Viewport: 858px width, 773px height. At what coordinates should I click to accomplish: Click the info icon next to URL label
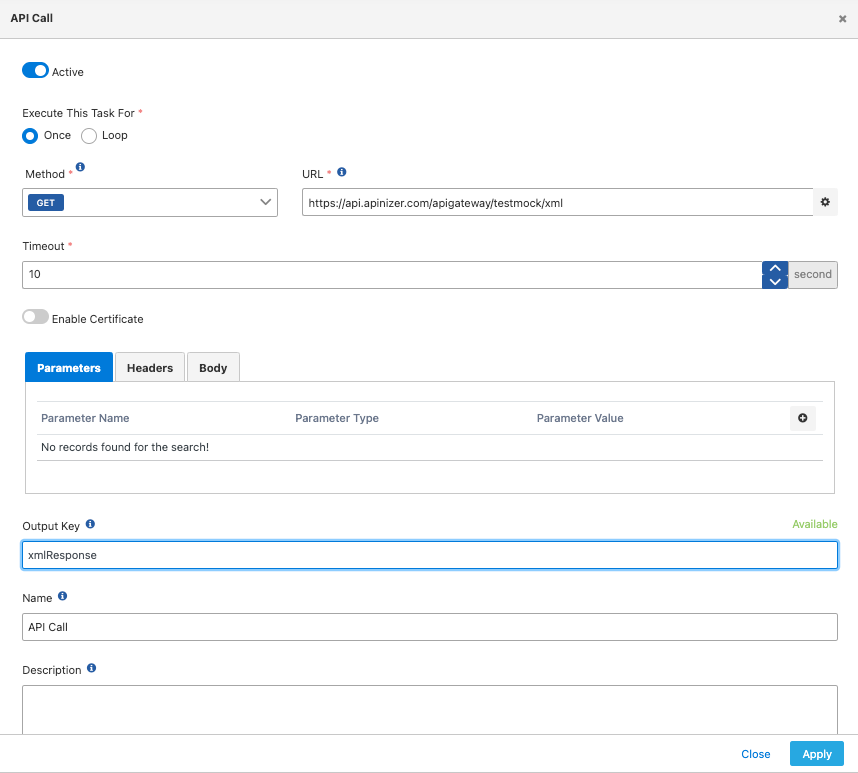342,172
